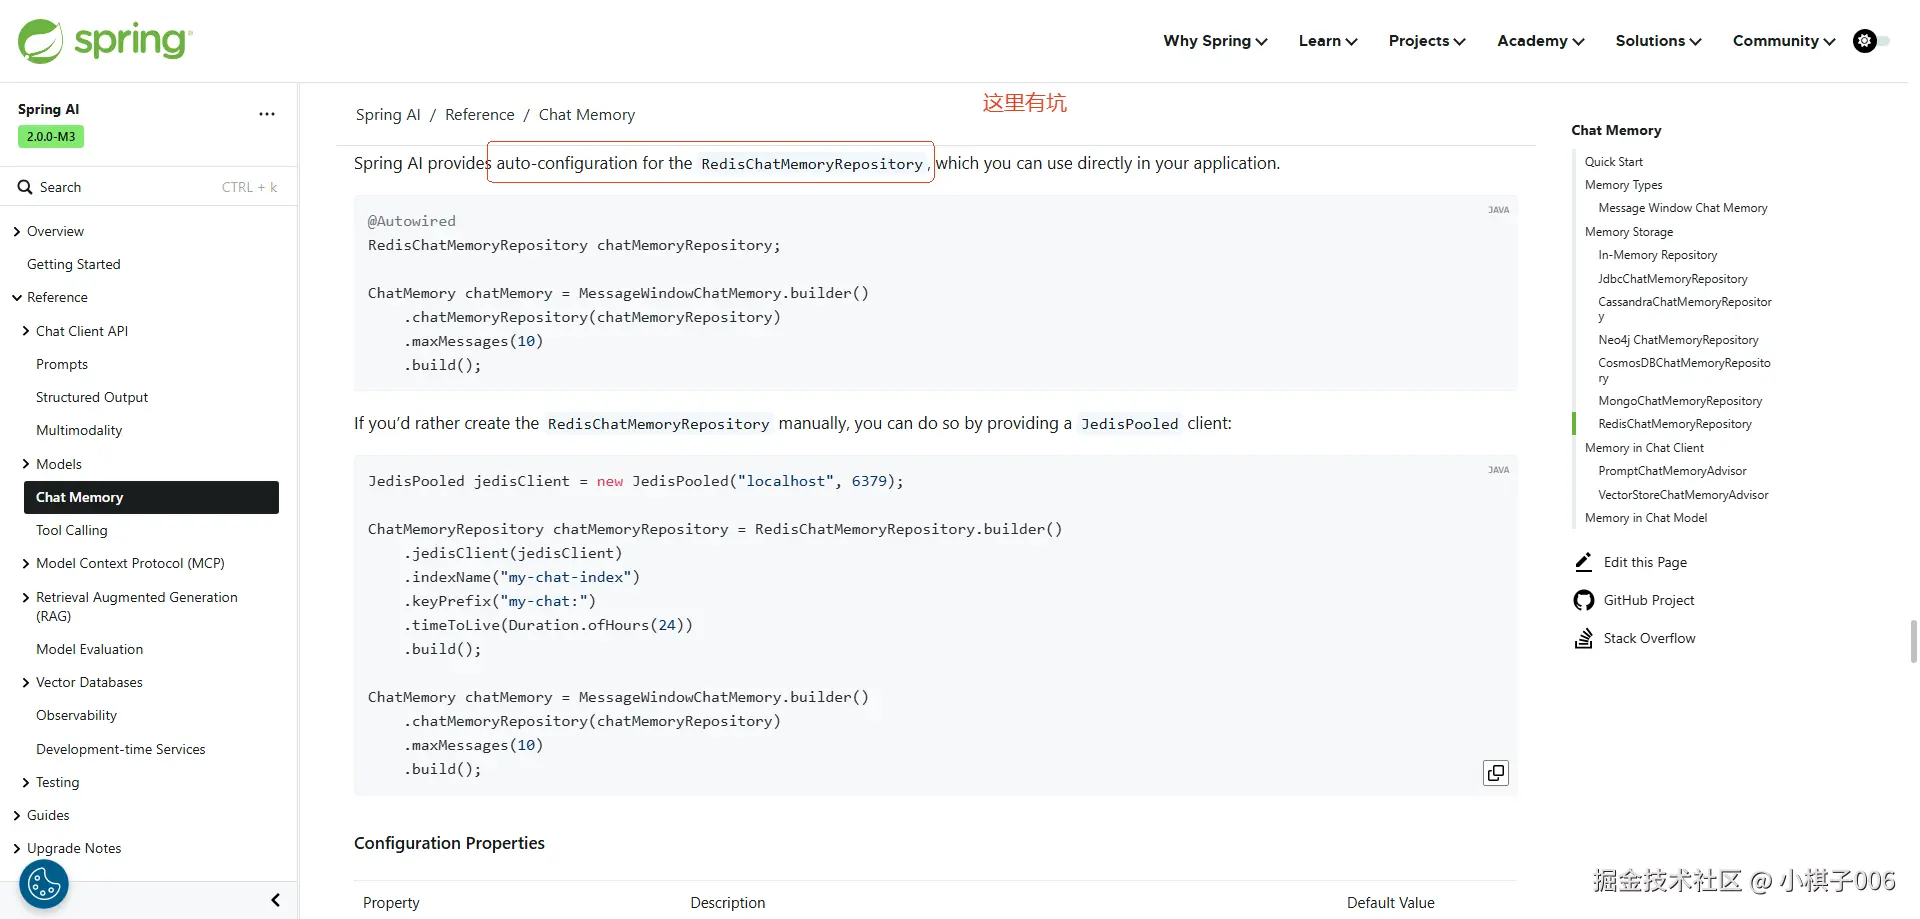Copy the JedisPooled code block
Image resolution: width=1920 pixels, height=919 pixels.
tap(1495, 773)
